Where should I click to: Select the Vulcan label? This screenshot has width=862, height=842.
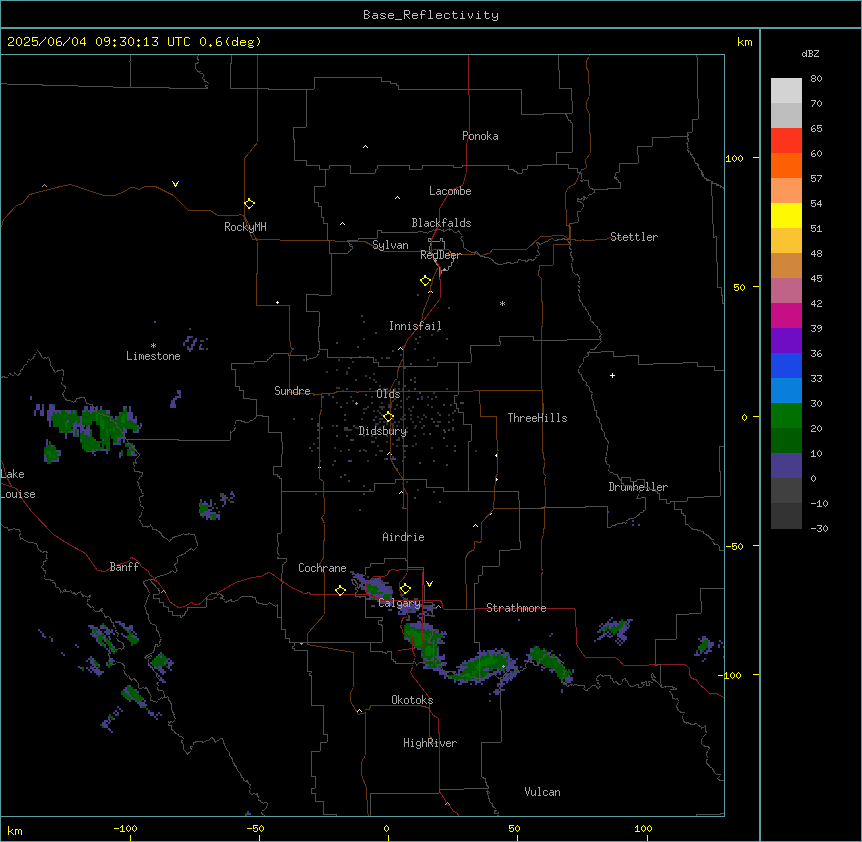(x=542, y=792)
